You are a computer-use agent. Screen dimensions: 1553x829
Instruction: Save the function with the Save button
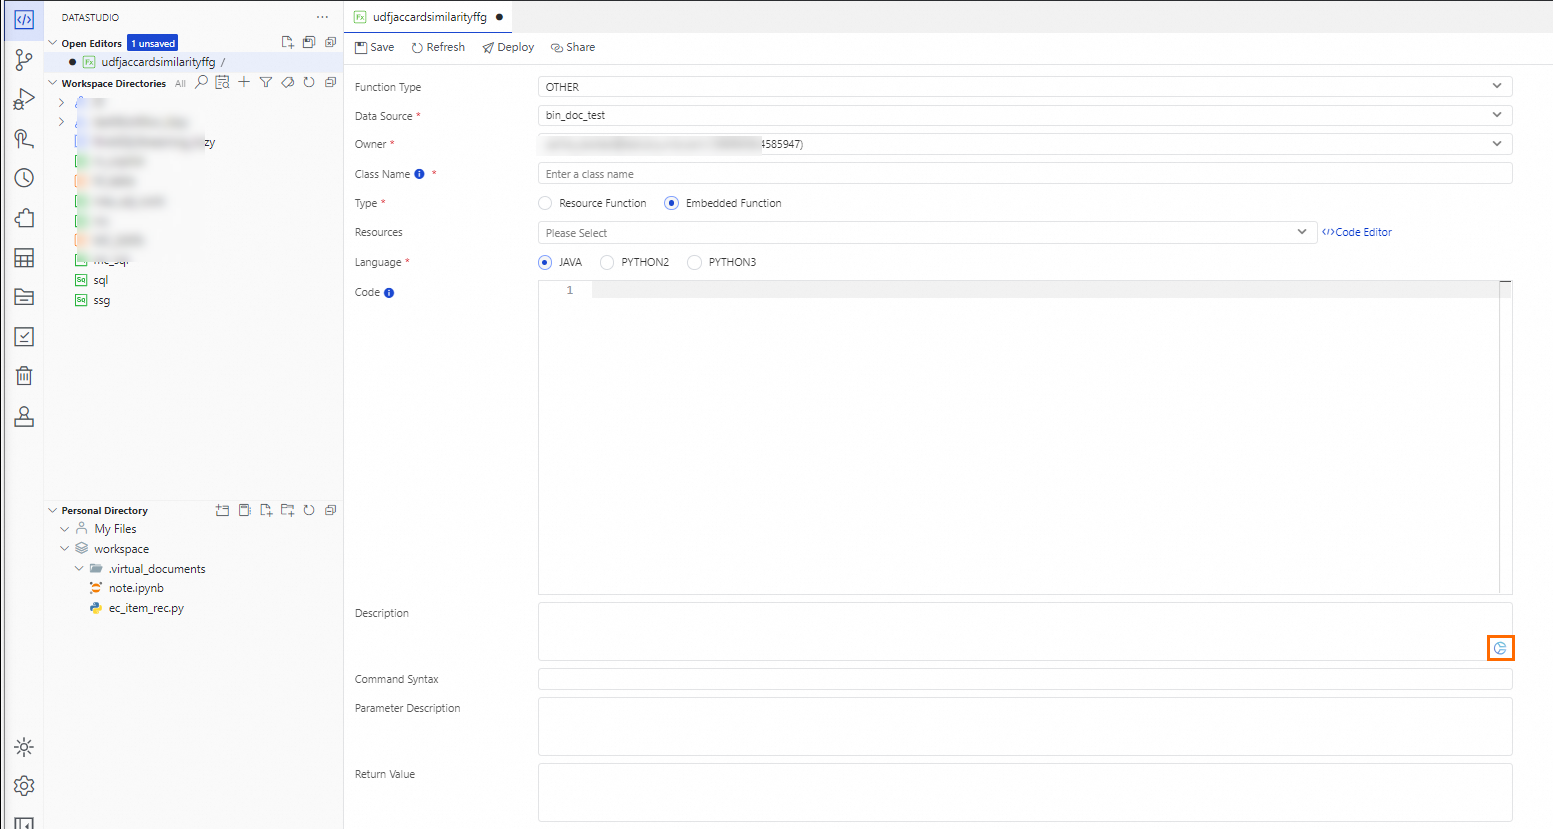(x=375, y=47)
